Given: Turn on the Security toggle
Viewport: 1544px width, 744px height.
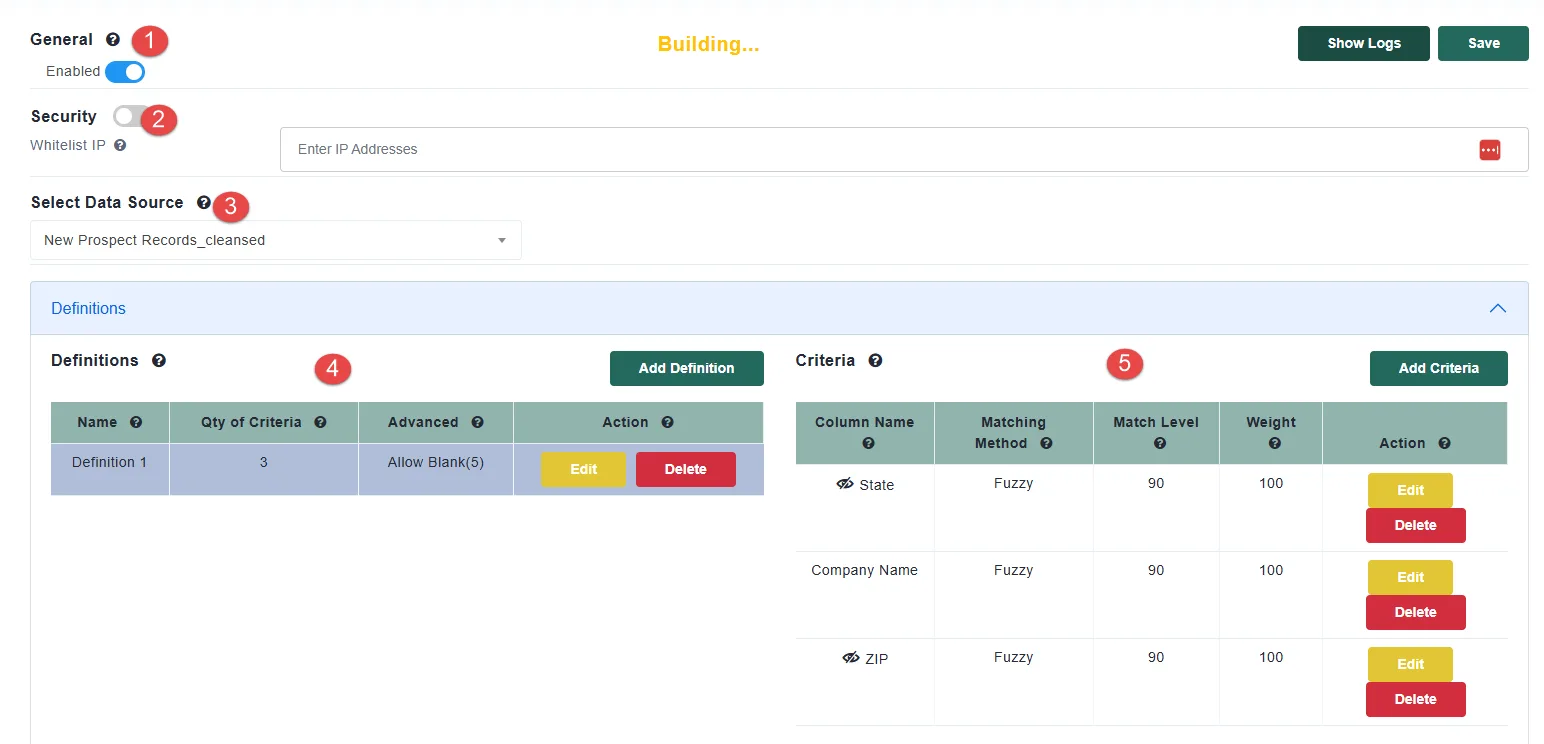Looking at the screenshot, I should coord(128,116).
